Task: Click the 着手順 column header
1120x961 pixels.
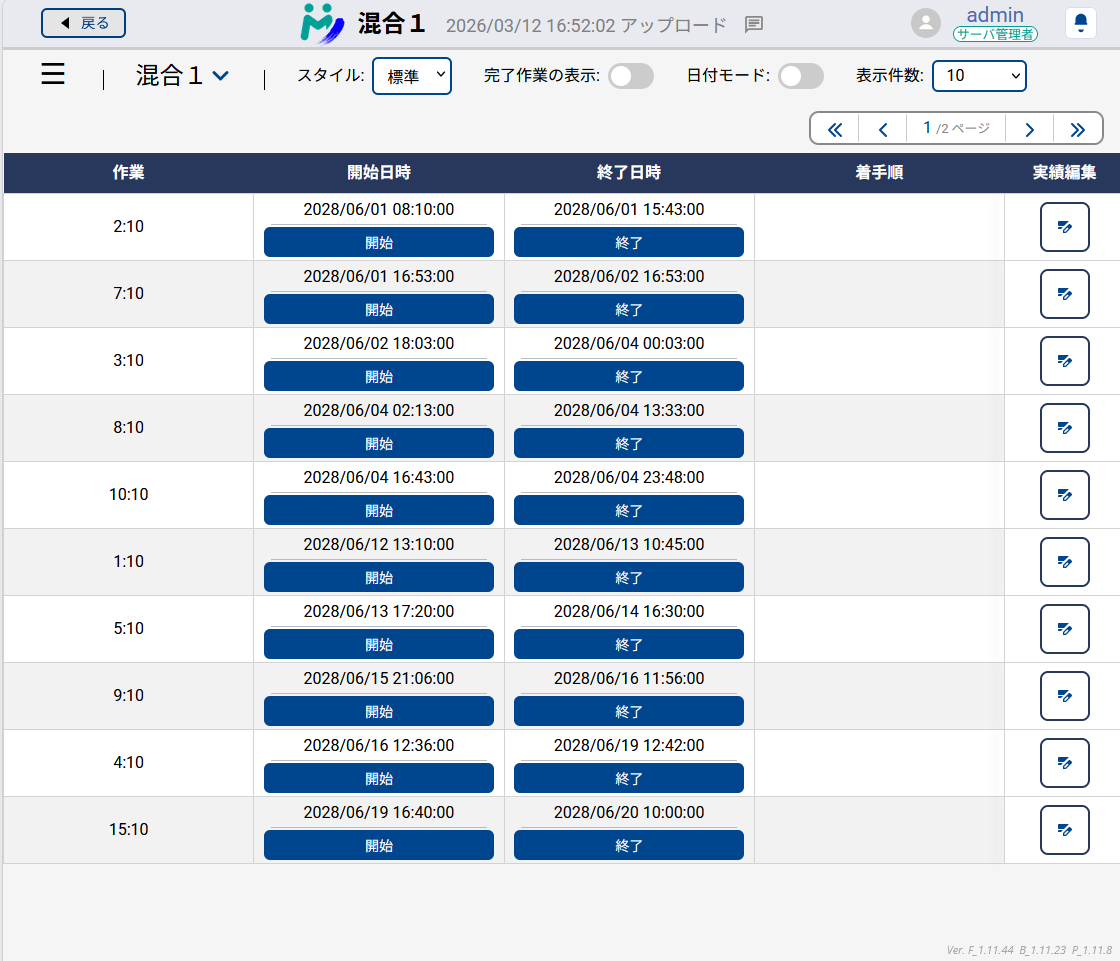Action: (879, 172)
